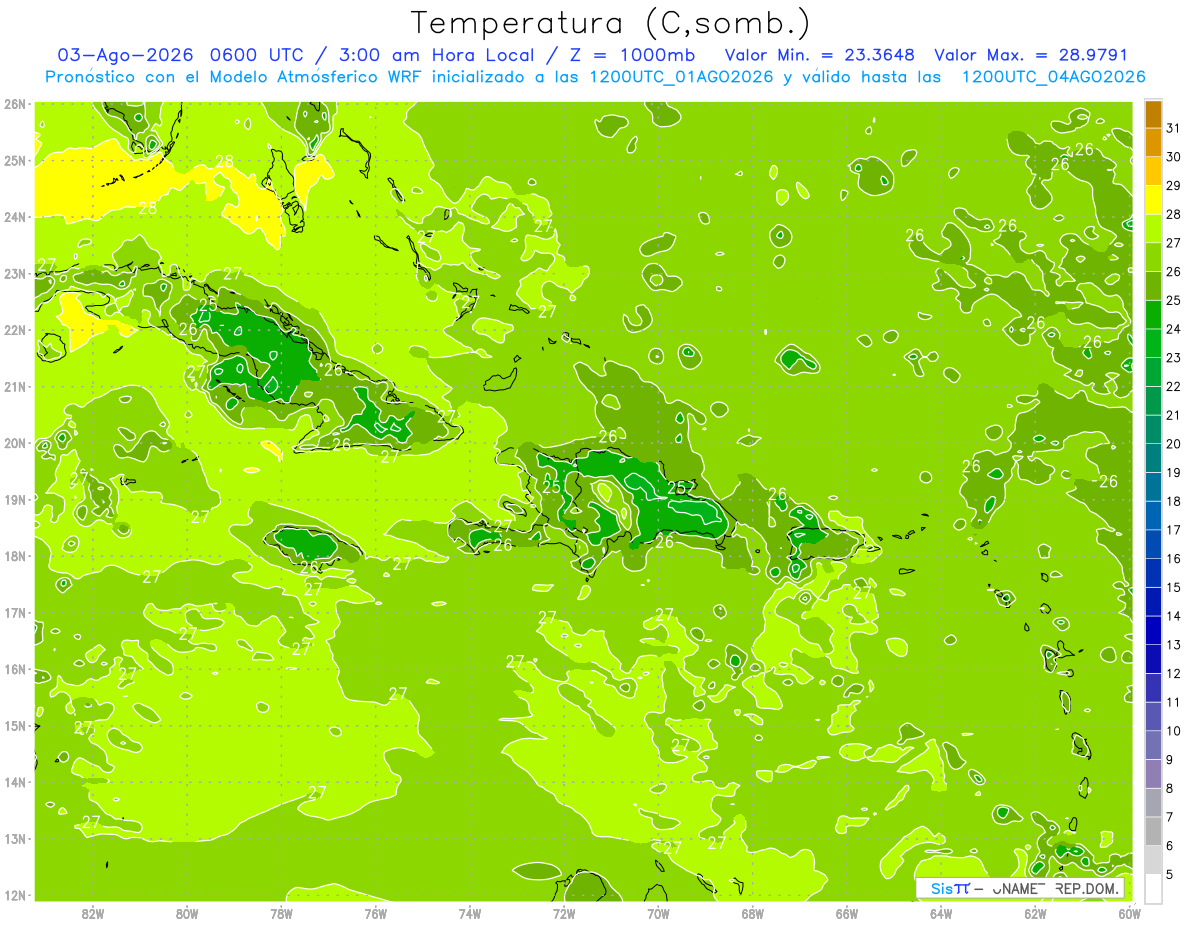Click the "14N" latitude axis label

(x=15, y=782)
